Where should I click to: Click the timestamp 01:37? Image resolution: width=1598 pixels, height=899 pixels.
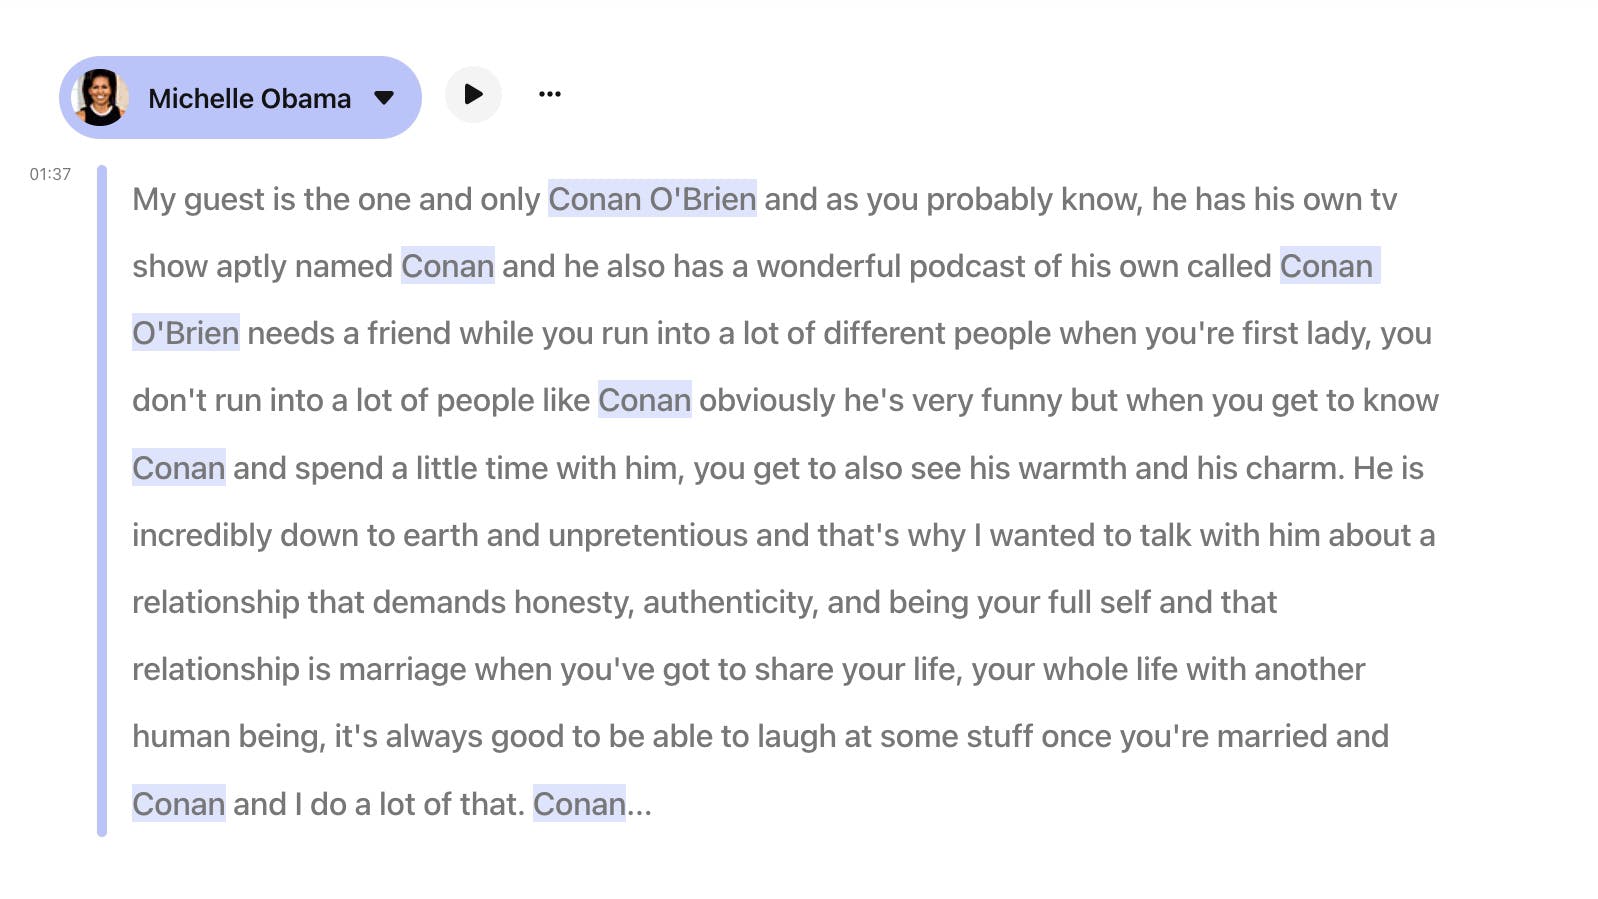click(49, 174)
